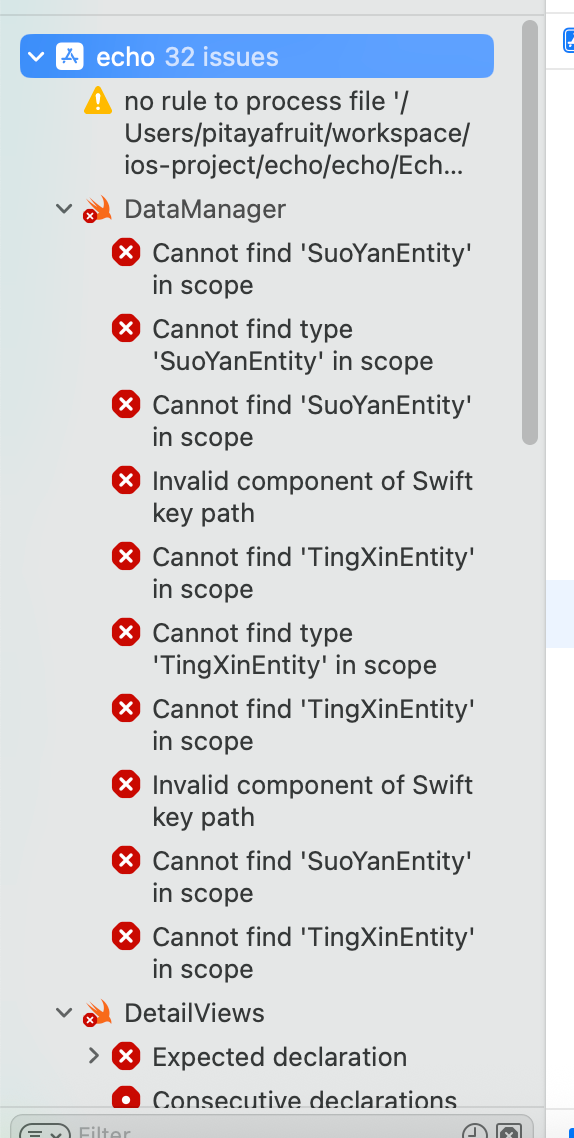Click the DetailViews Swift file icon
Image resolution: width=574 pixels, height=1138 pixels.
coord(98,1013)
